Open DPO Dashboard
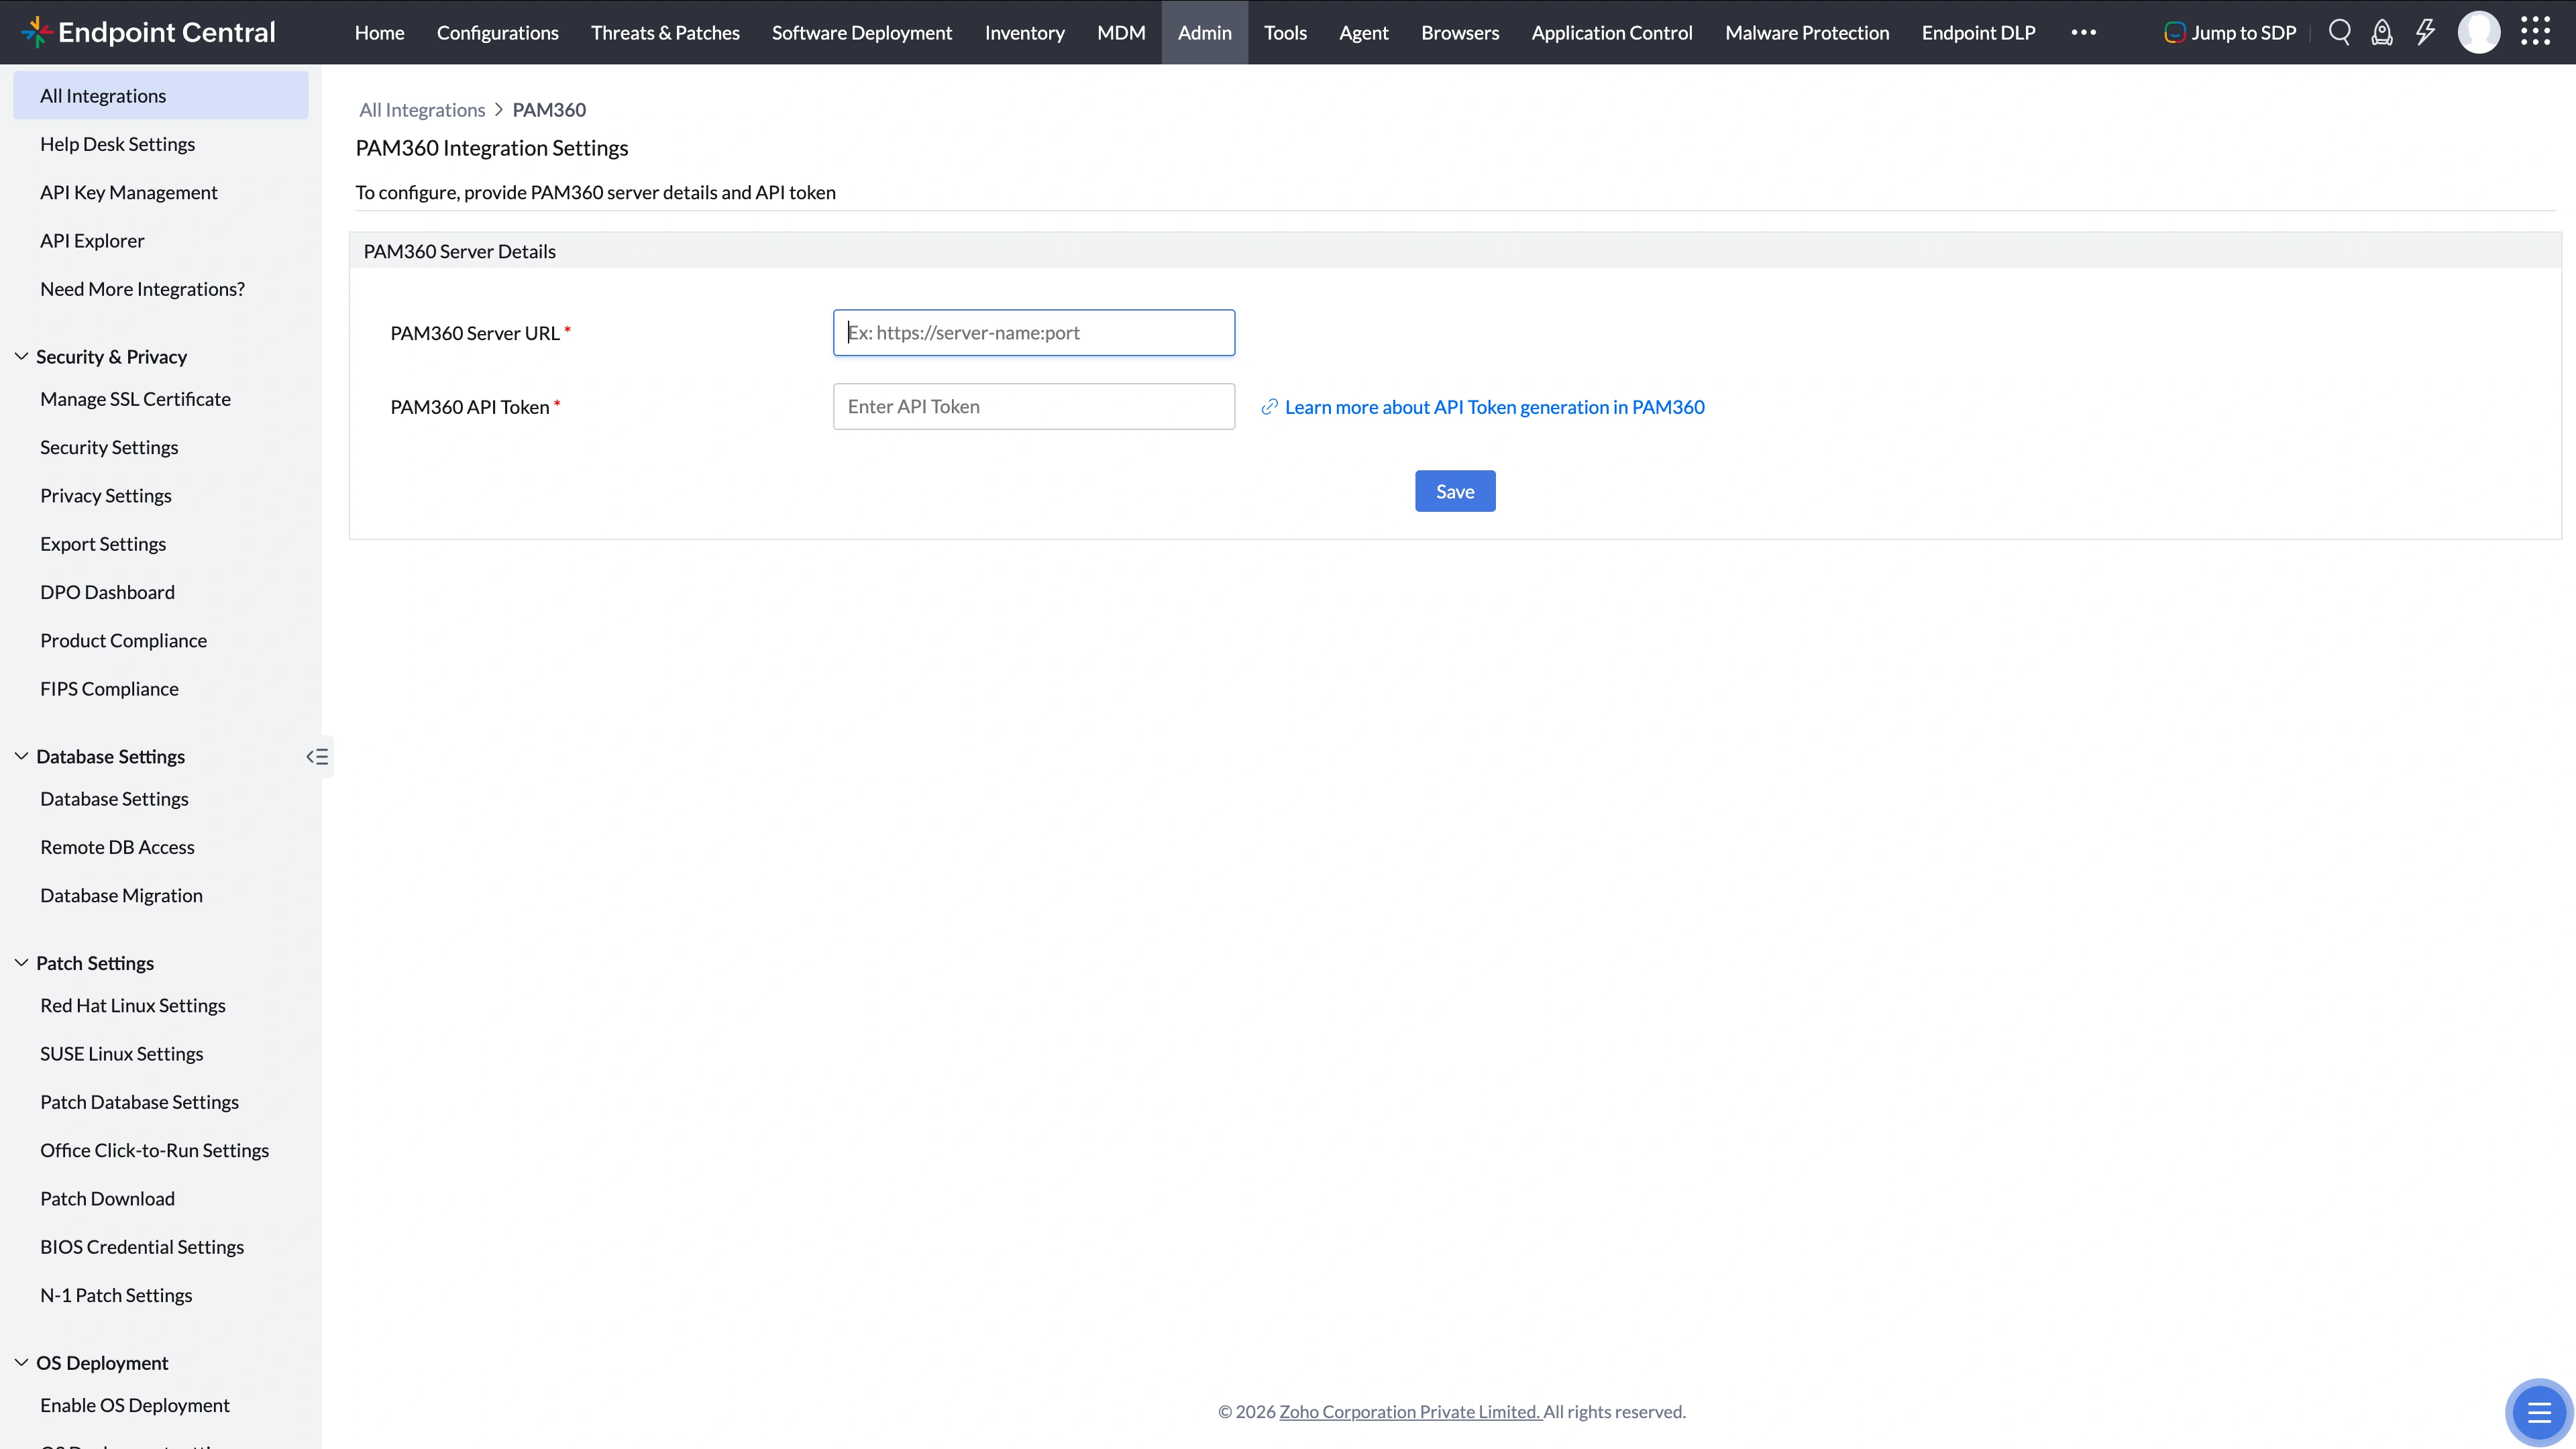The width and height of the screenshot is (2576, 1449). (x=107, y=592)
